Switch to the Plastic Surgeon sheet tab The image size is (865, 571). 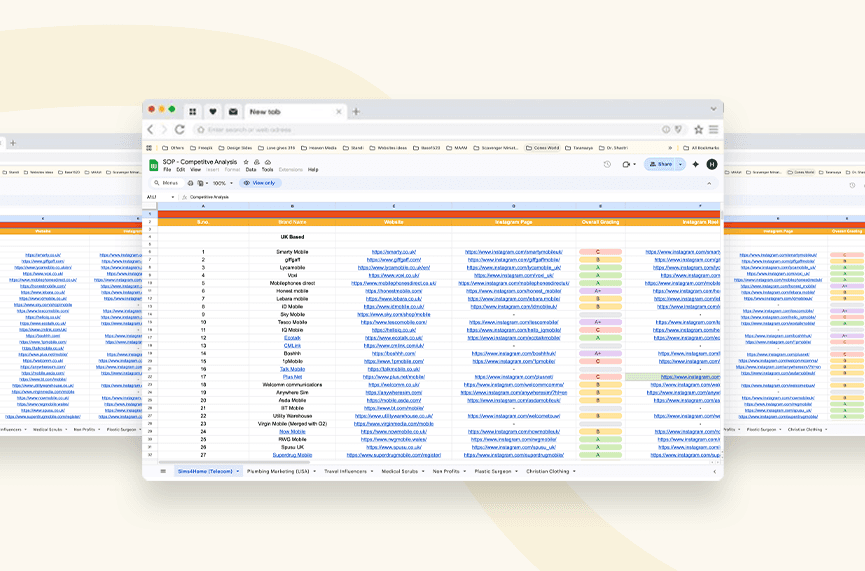[x=493, y=471]
